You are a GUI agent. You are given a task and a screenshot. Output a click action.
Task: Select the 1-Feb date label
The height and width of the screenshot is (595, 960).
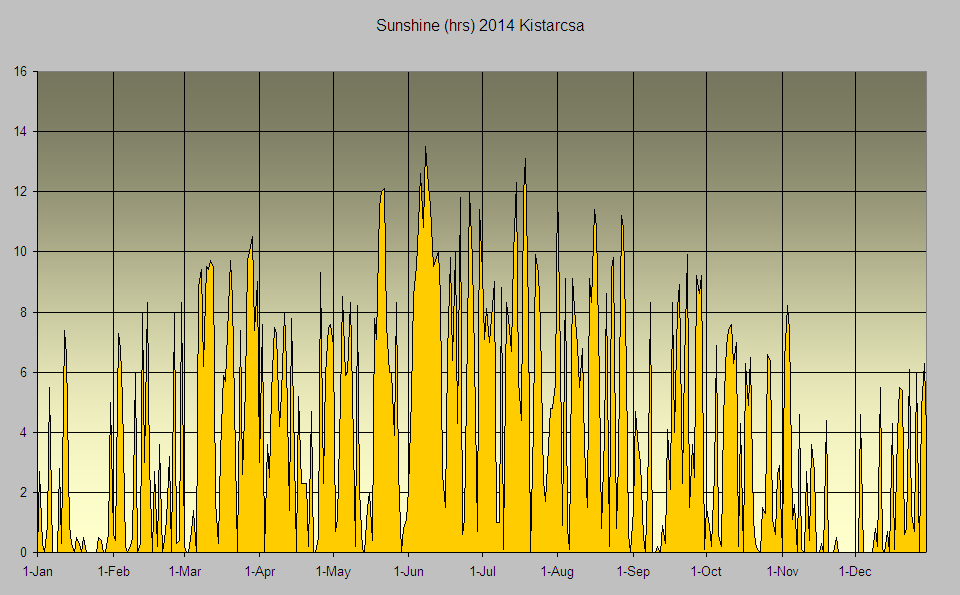tap(113, 572)
